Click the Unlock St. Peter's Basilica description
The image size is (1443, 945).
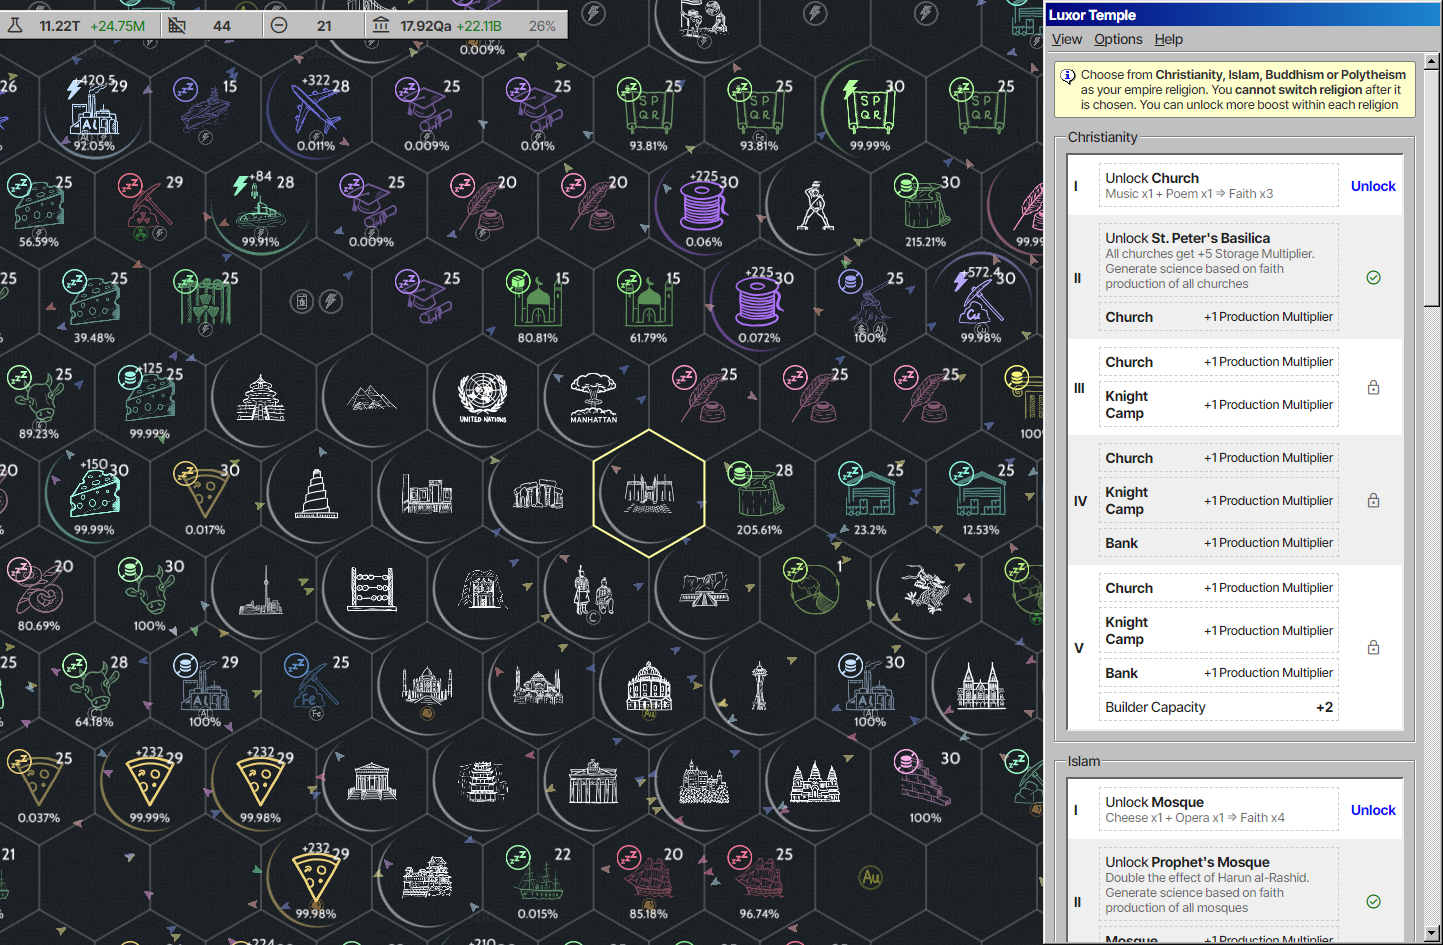1219,260
